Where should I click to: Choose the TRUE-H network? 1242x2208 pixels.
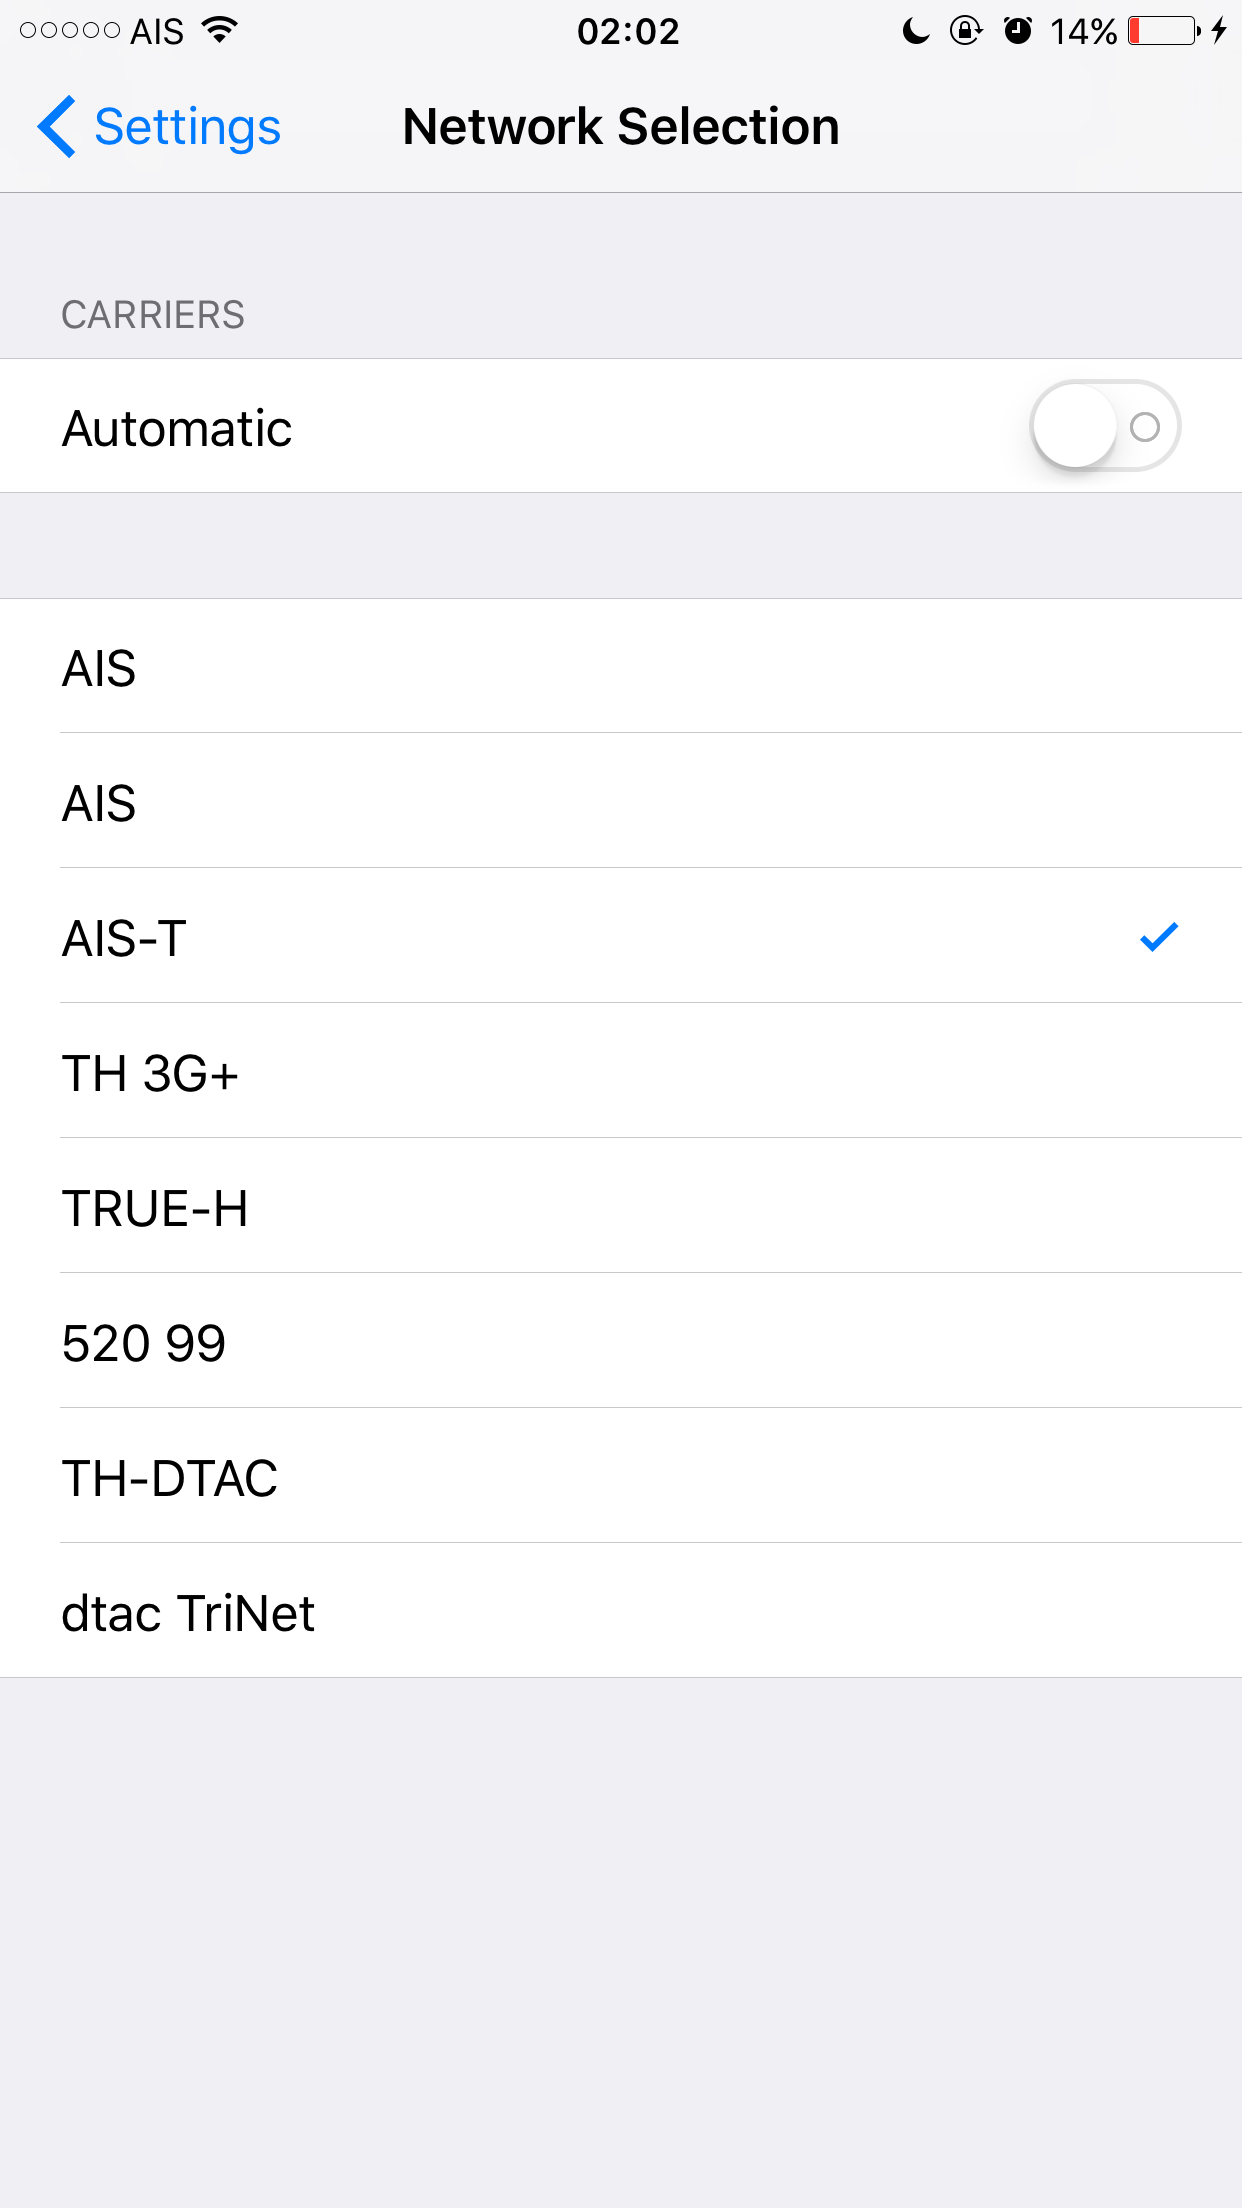point(621,1206)
